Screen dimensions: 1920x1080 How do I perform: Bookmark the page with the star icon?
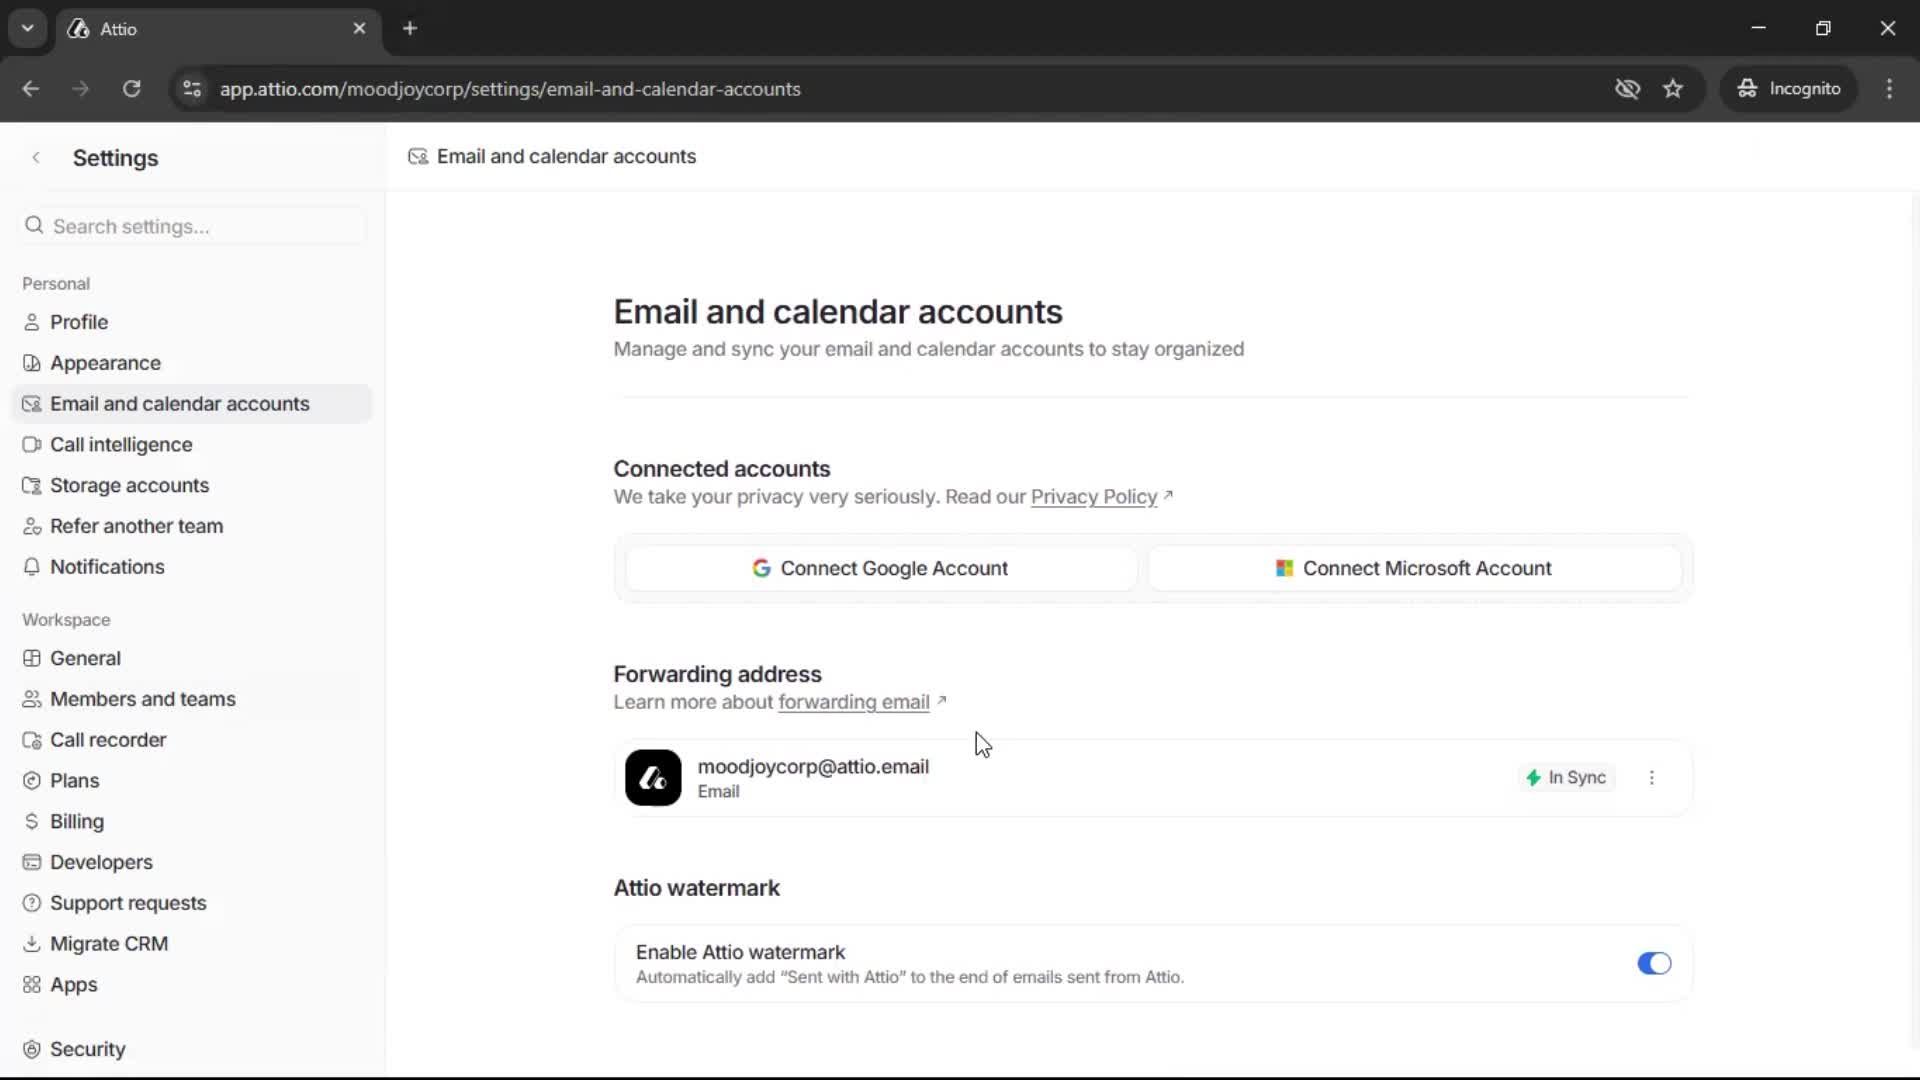(1673, 88)
